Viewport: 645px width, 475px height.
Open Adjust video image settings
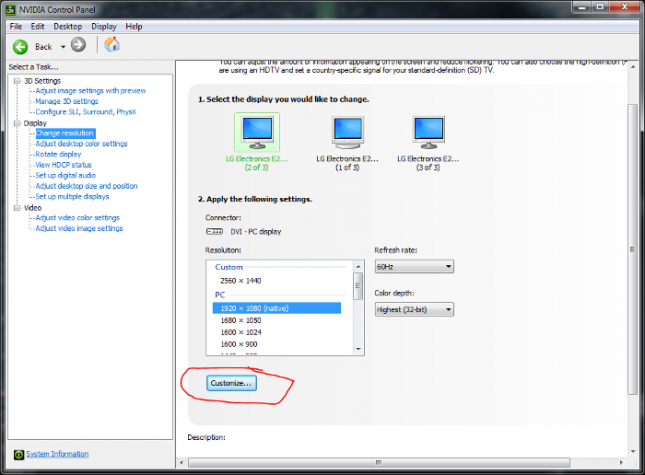pos(79,228)
